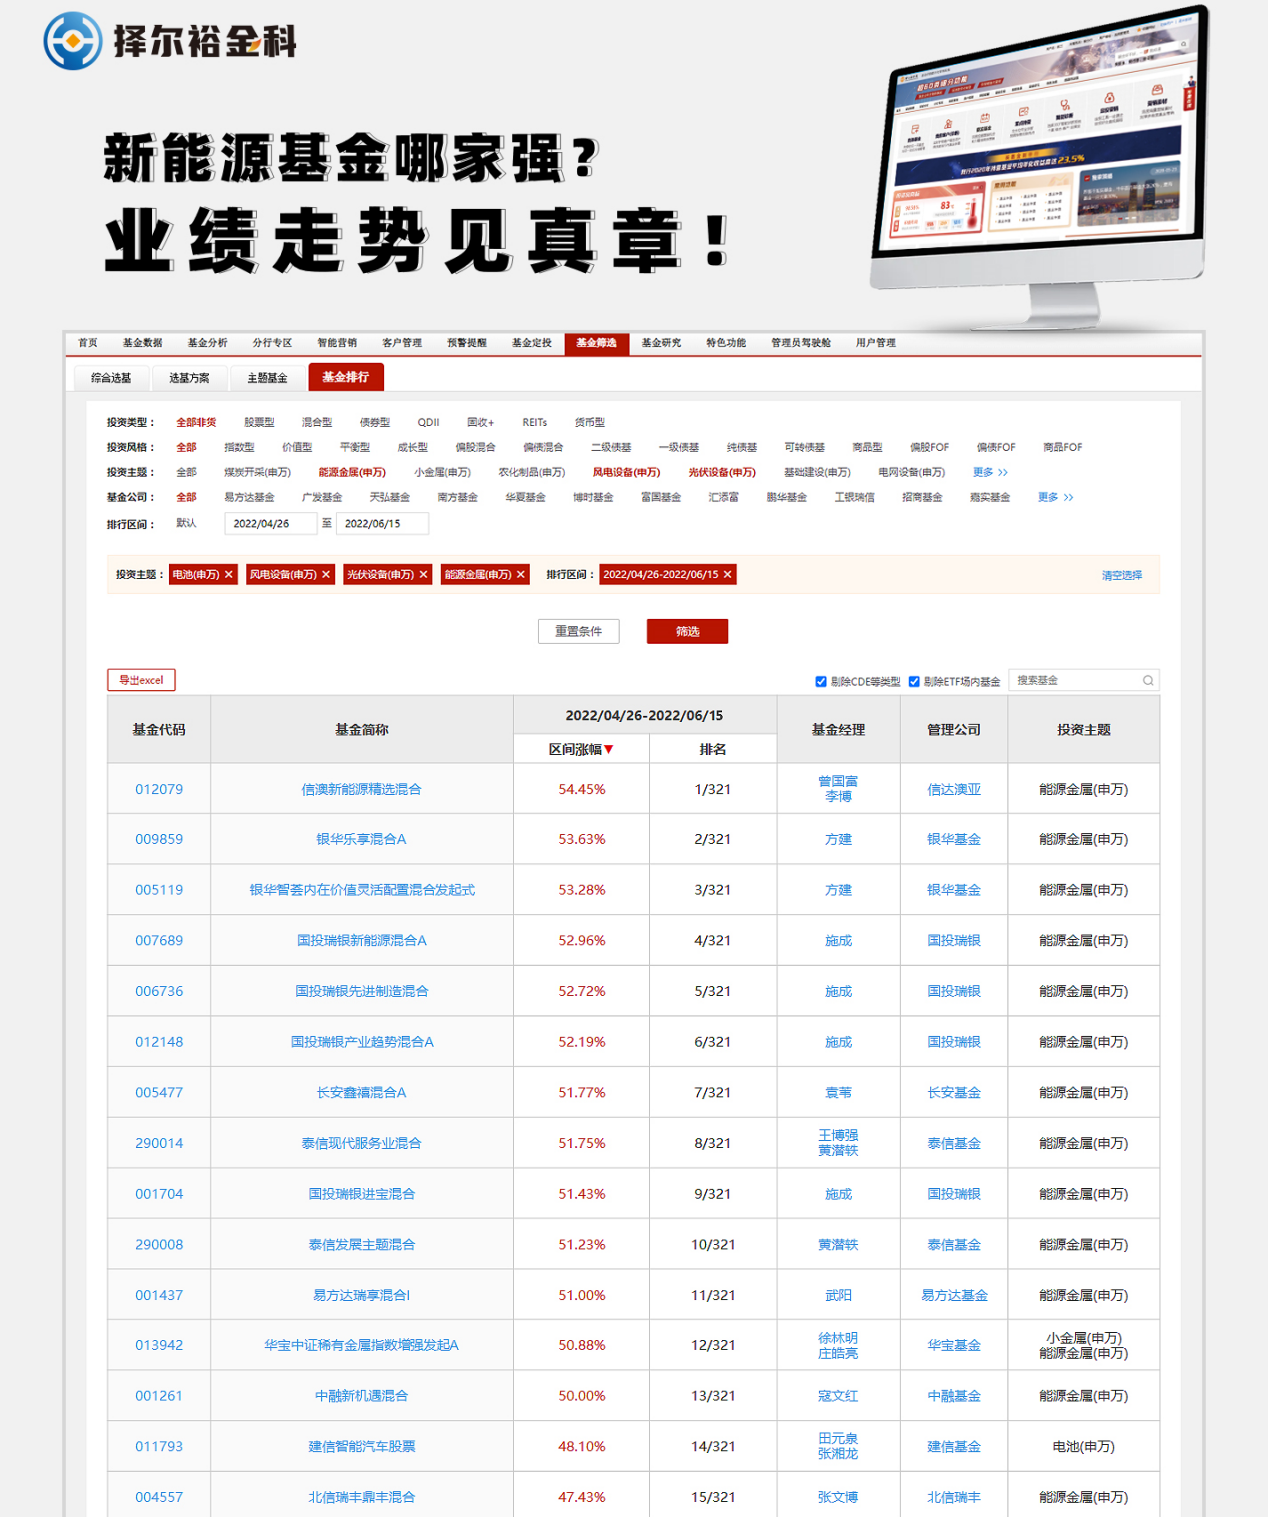Select 成长型 investment style
The width and height of the screenshot is (1268, 1517).
pos(413,447)
